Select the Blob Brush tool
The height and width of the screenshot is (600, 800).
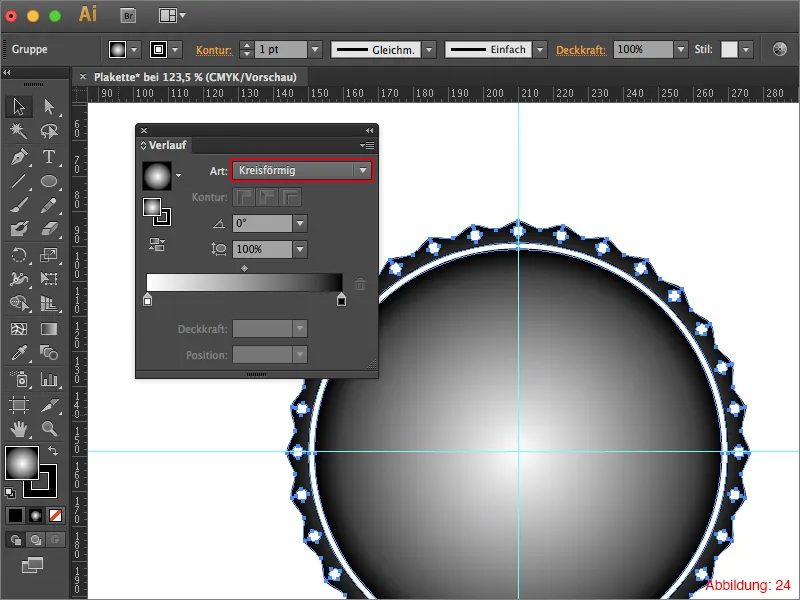click(19, 229)
